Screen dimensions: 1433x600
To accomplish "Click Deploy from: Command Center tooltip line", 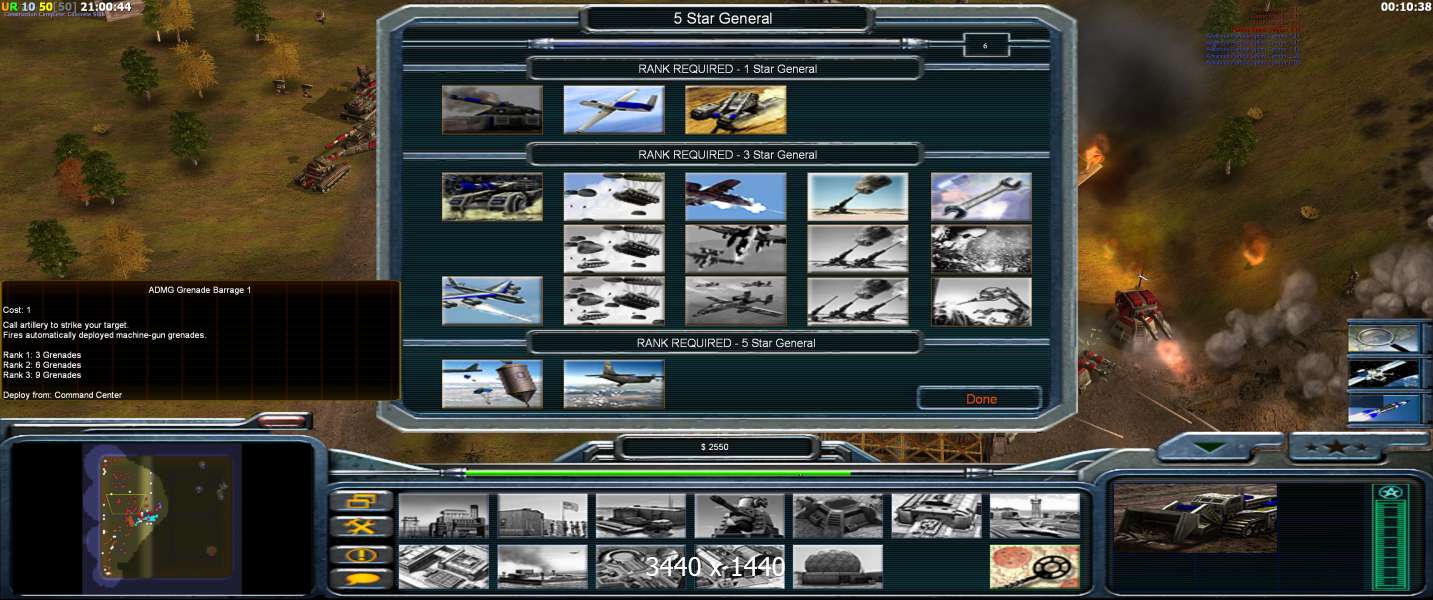I will 63,395.
